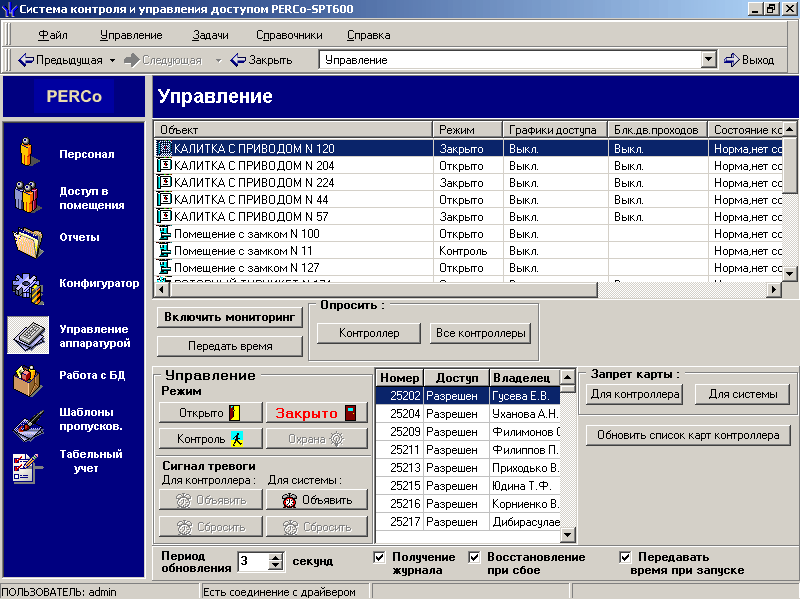
Task: Exit using the Выход toolbar button
Action: click(749, 60)
